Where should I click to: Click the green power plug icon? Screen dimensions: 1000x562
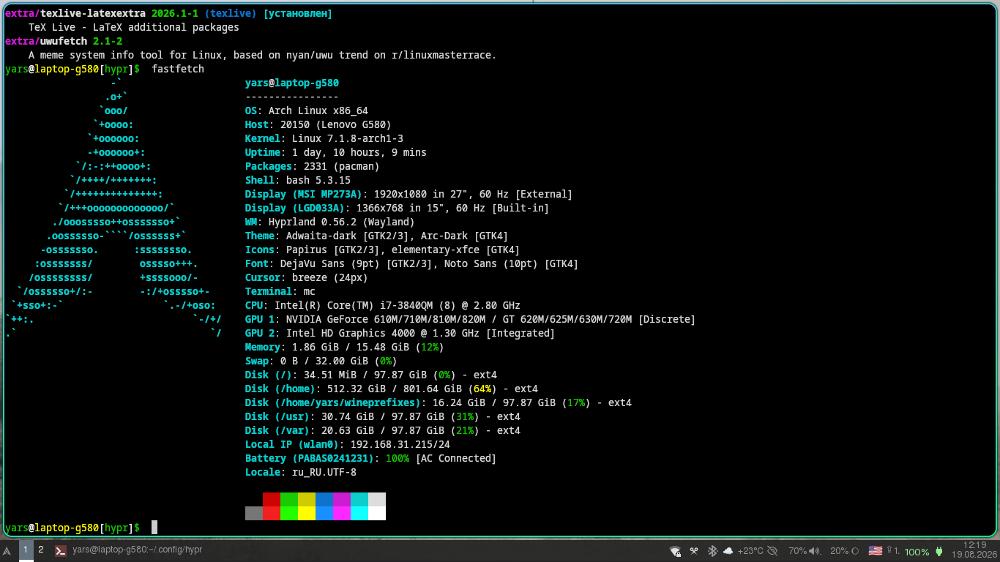tap(939, 551)
